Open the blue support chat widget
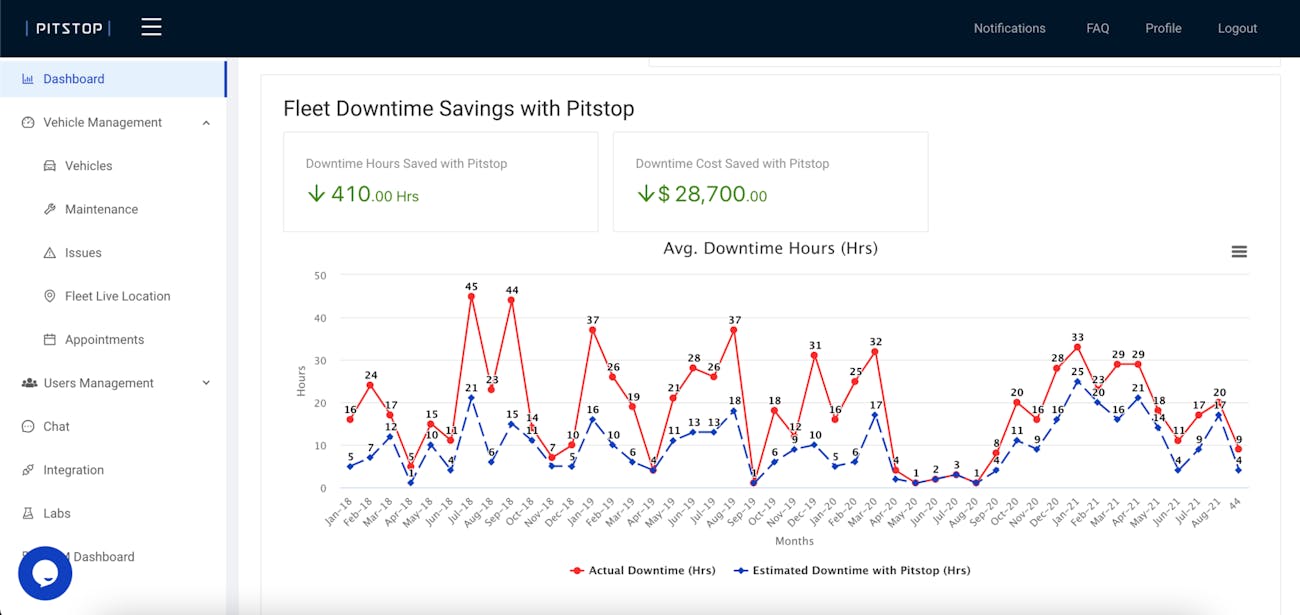Viewport: 1300px width, 615px height. click(x=44, y=573)
